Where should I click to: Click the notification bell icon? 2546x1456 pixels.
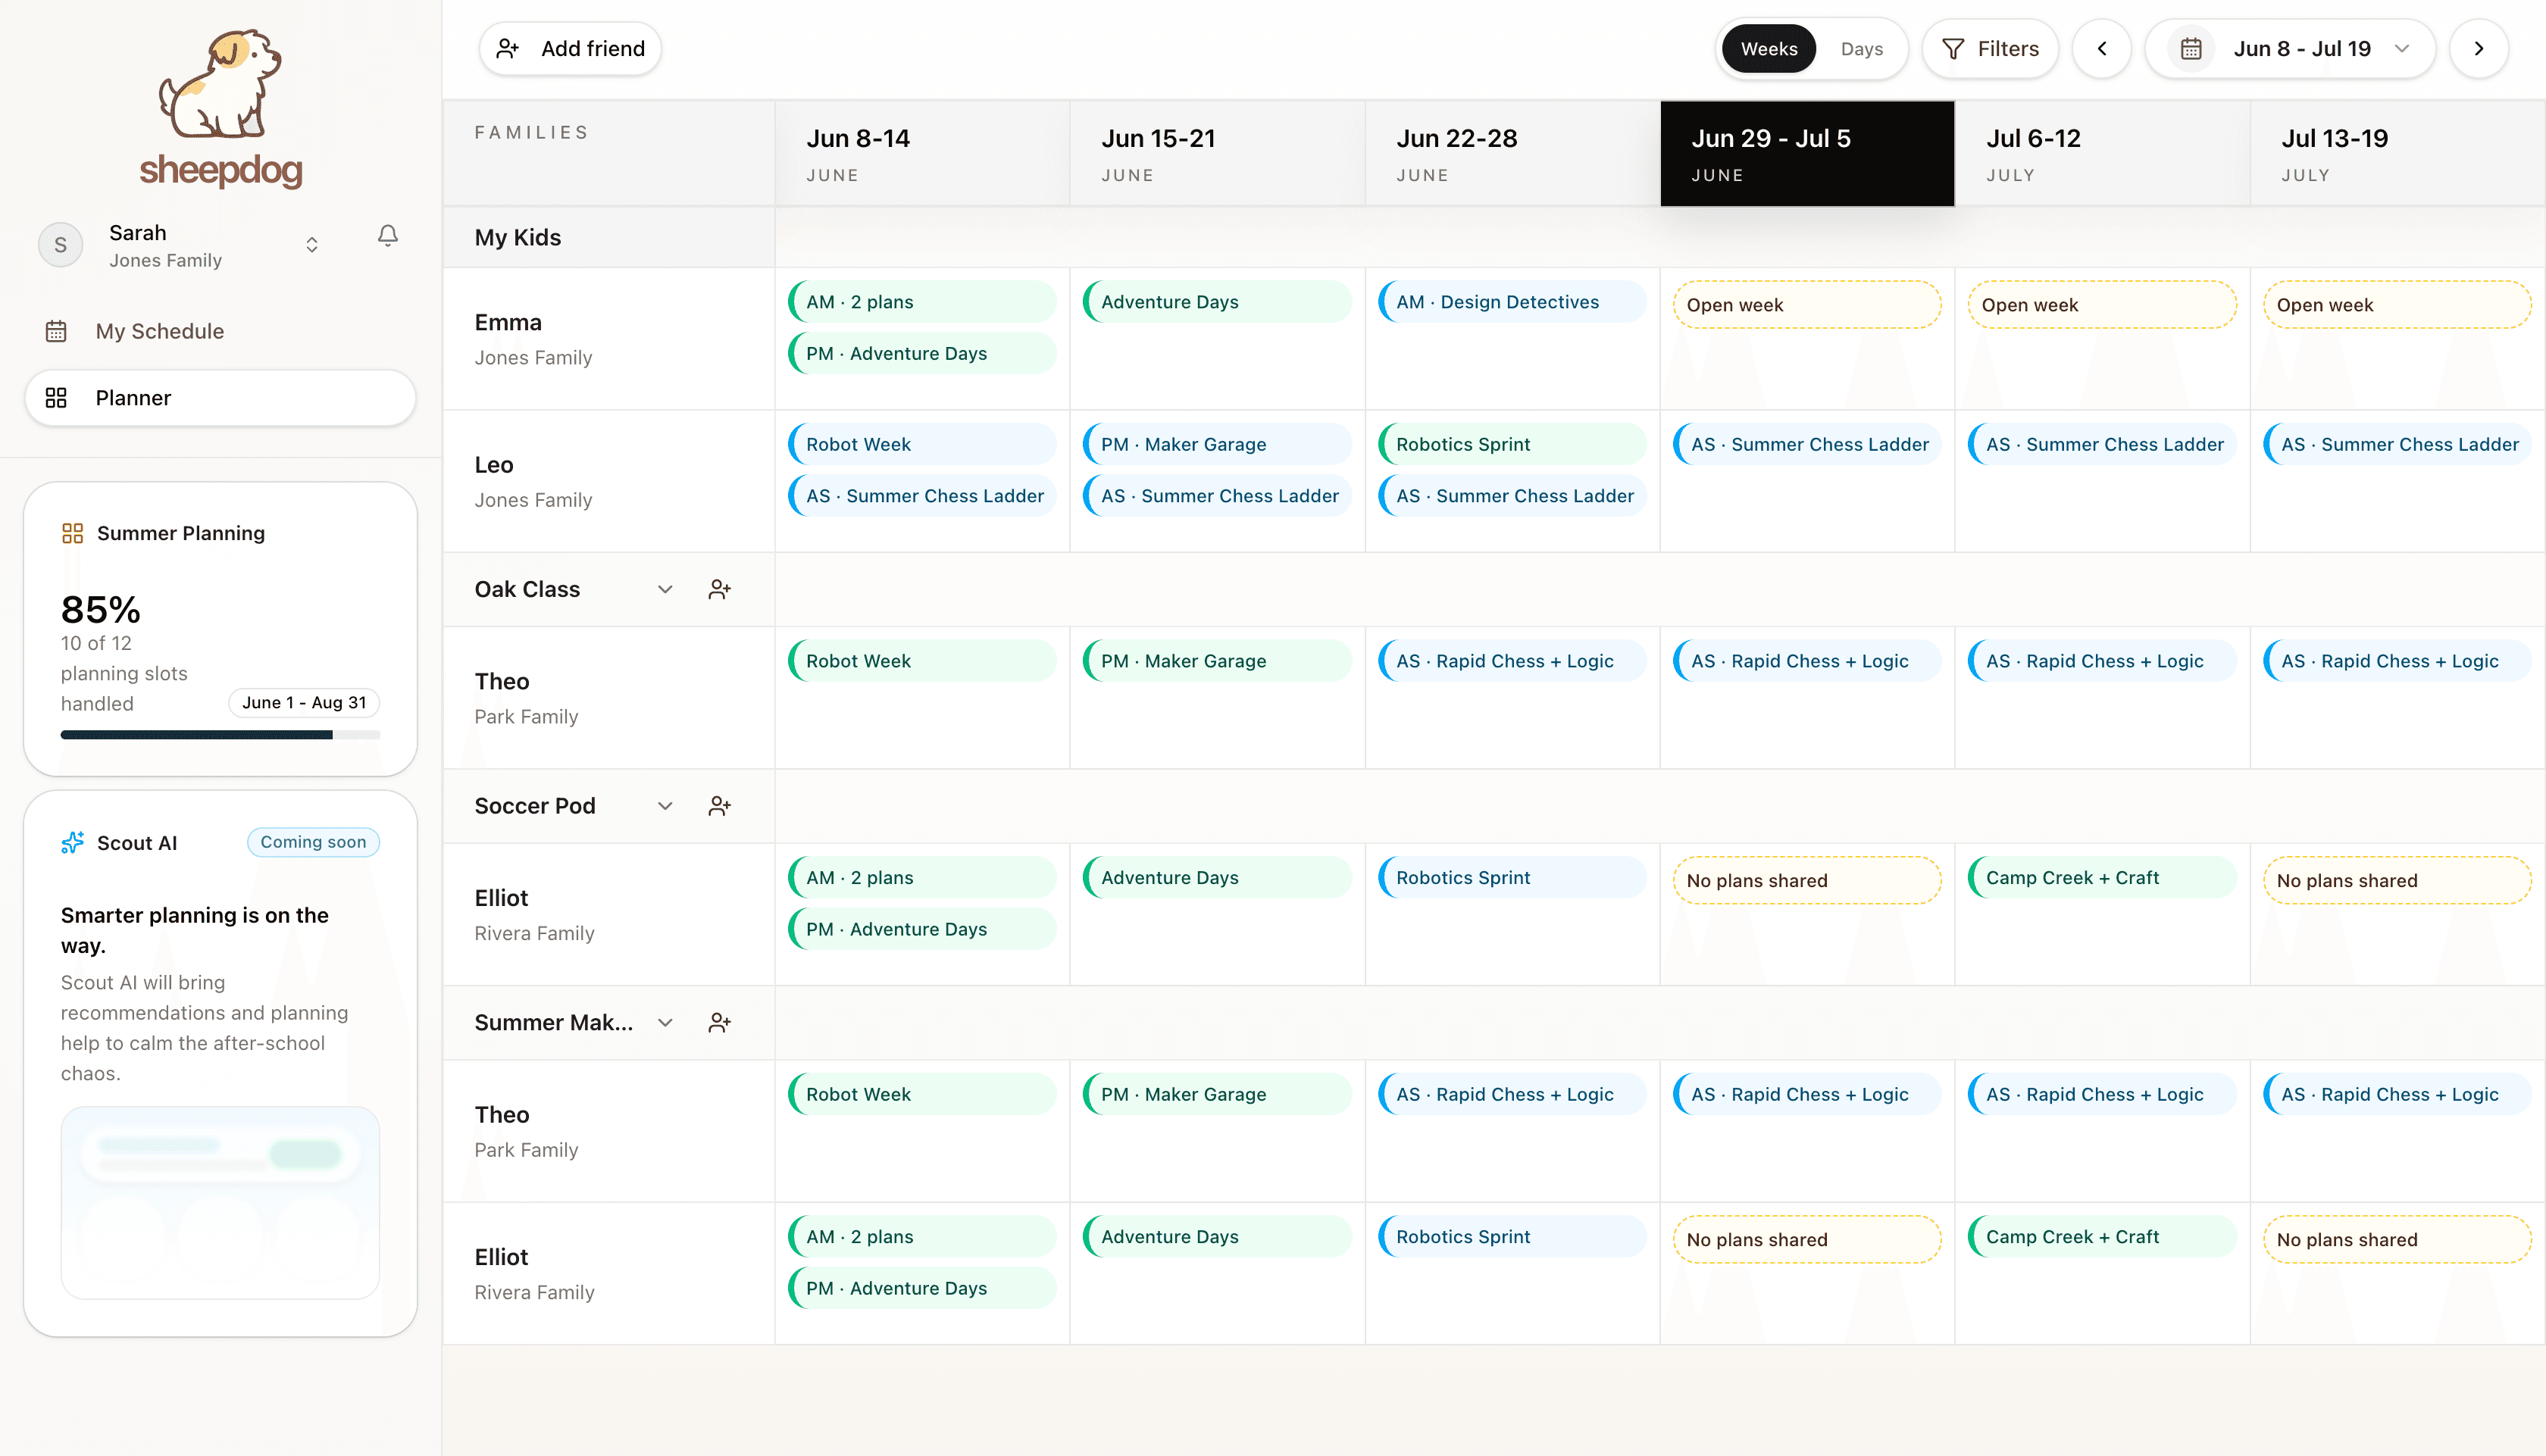[x=388, y=236]
